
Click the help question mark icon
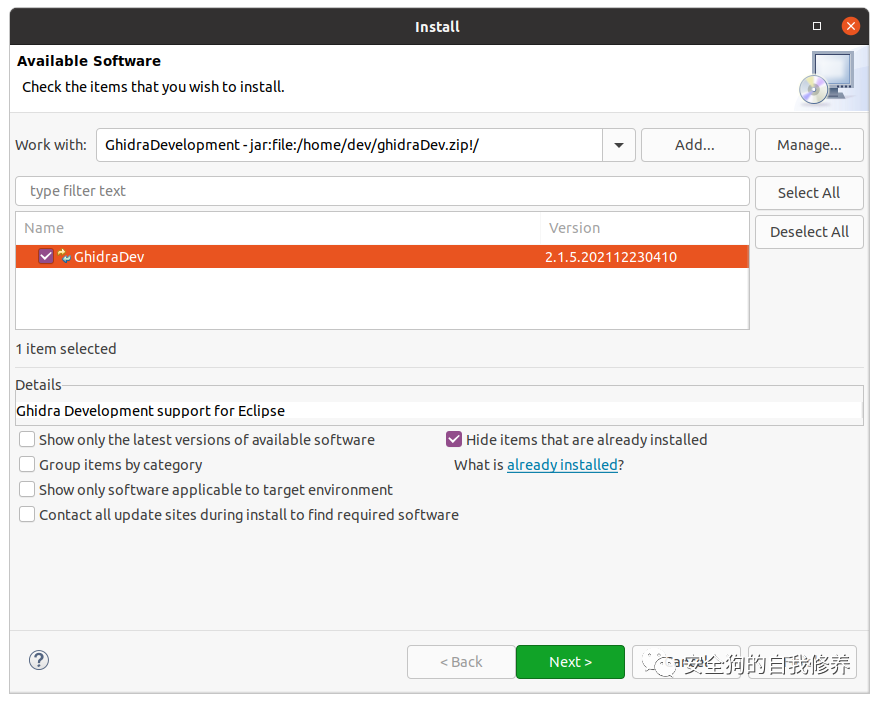coord(39,660)
